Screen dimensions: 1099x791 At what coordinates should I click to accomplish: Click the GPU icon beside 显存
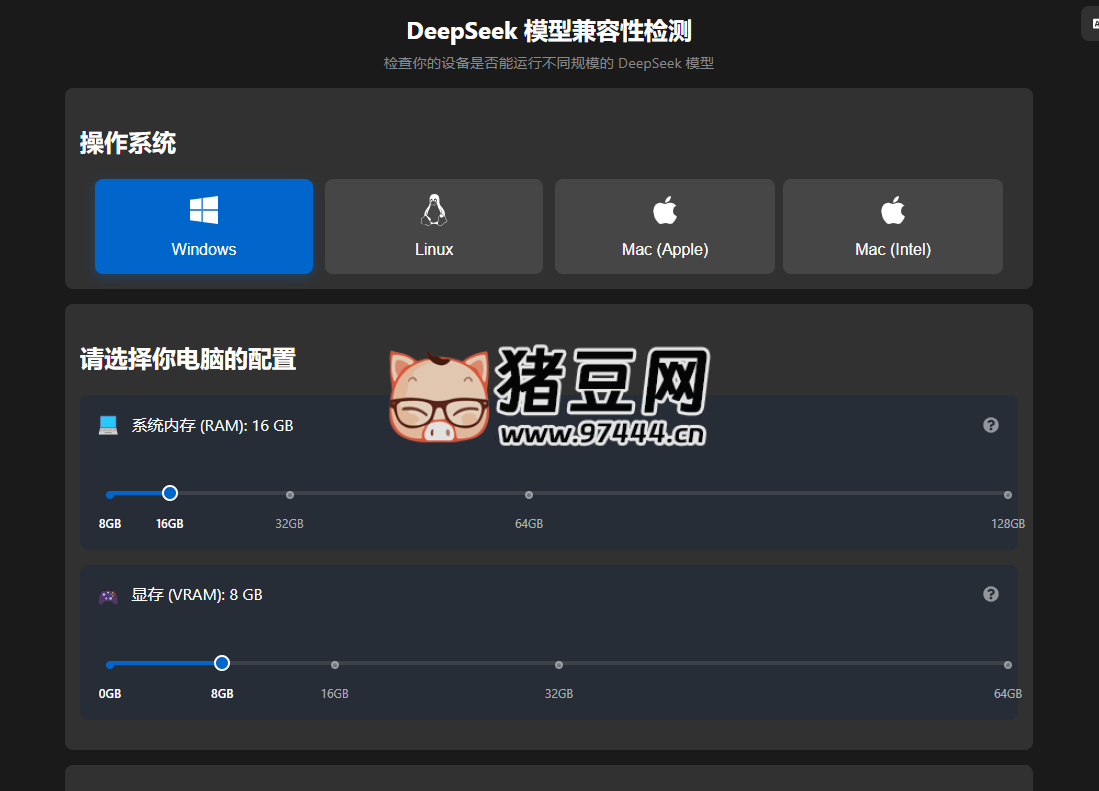(110, 594)
